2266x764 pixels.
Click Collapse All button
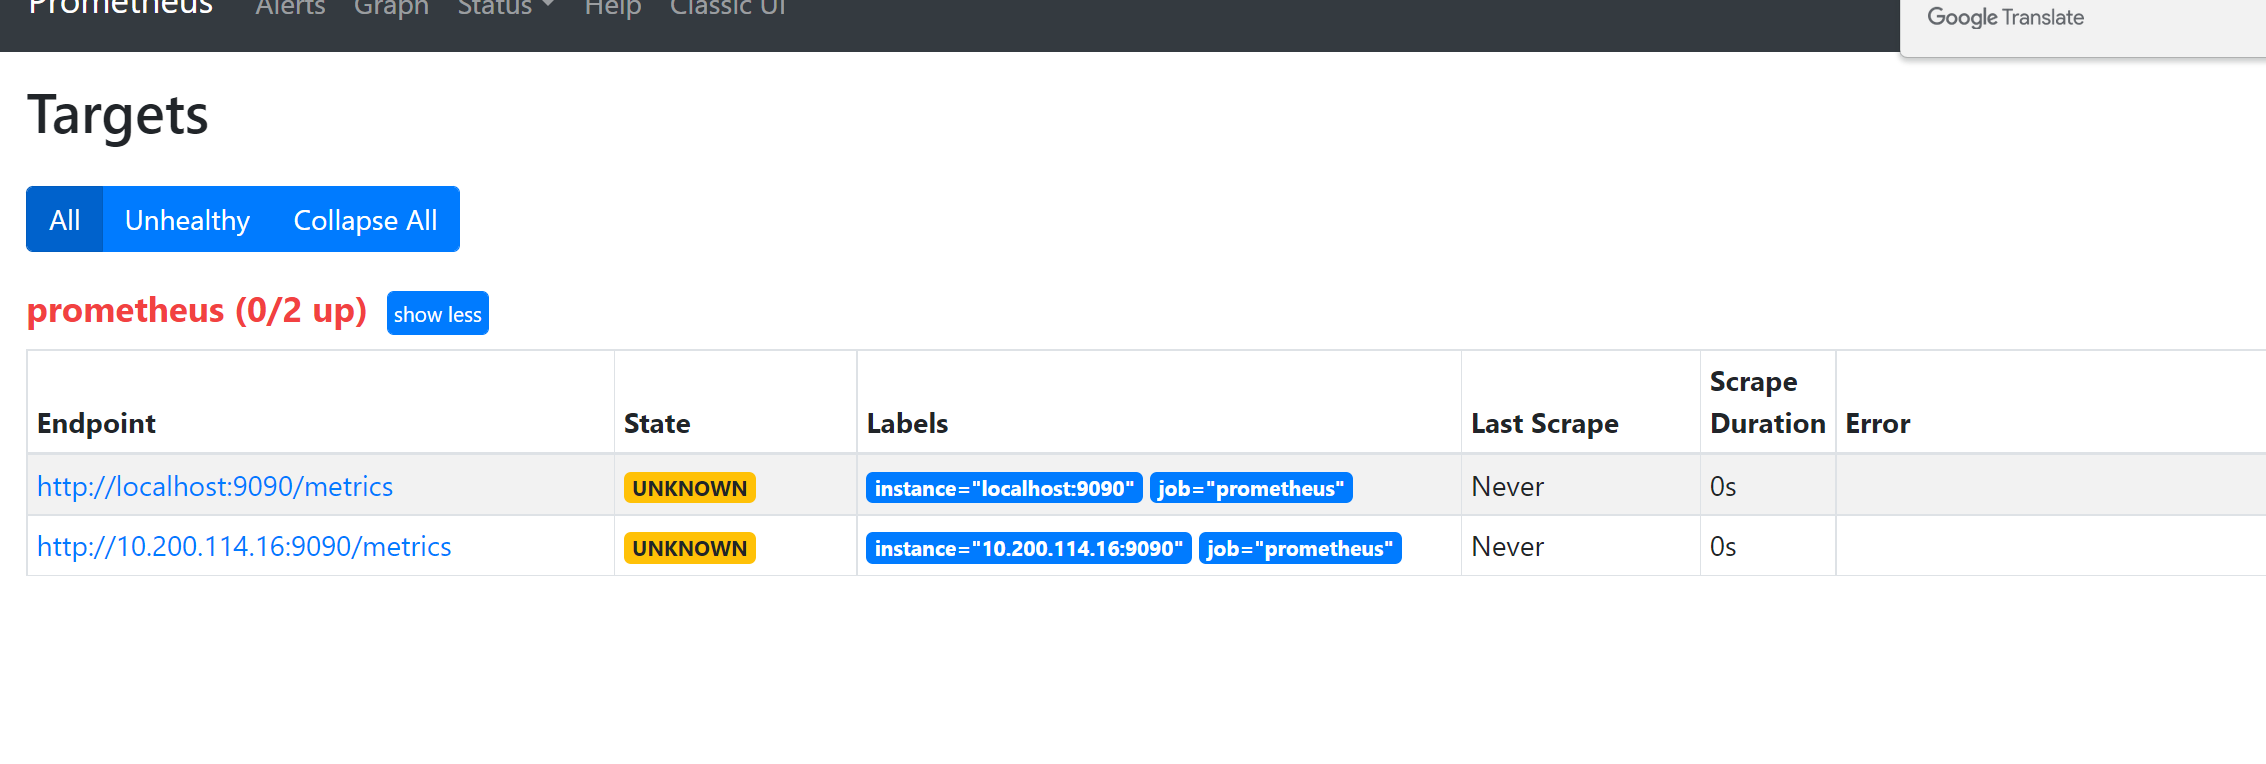pyautogui.click(x=365, y=219)
